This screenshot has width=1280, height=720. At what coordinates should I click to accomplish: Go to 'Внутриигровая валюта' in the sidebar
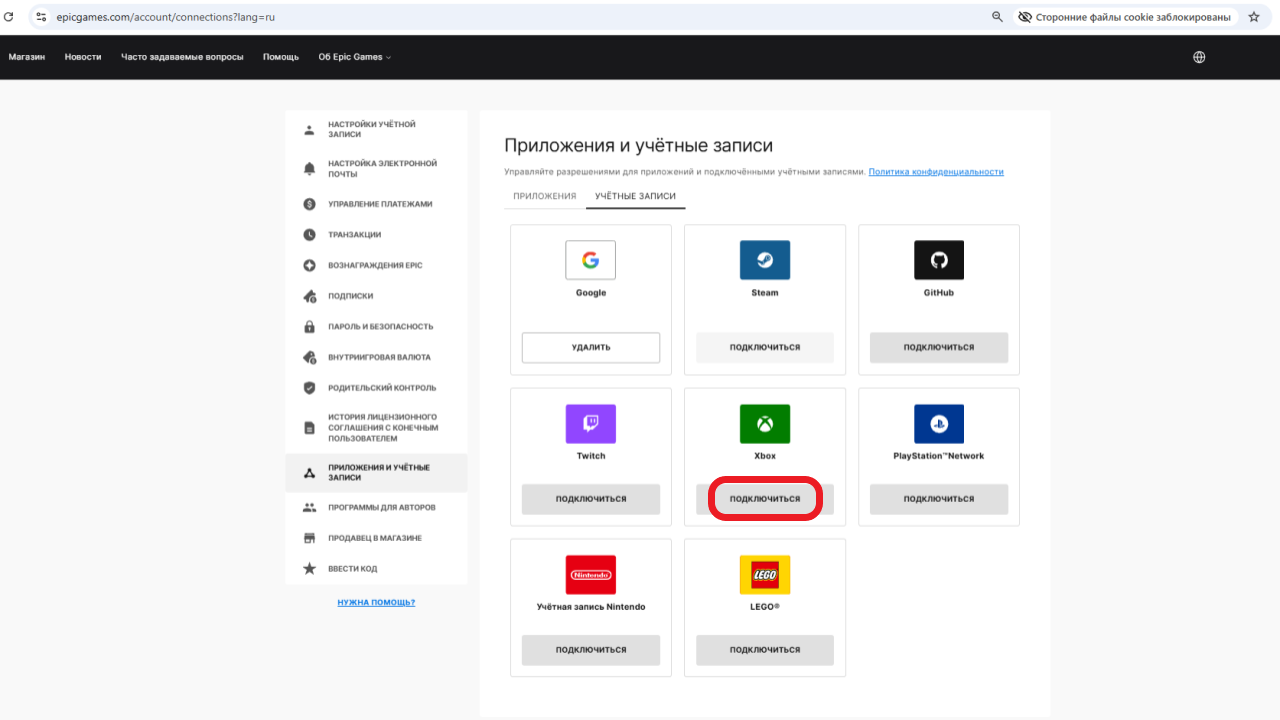tap(376, 357)
